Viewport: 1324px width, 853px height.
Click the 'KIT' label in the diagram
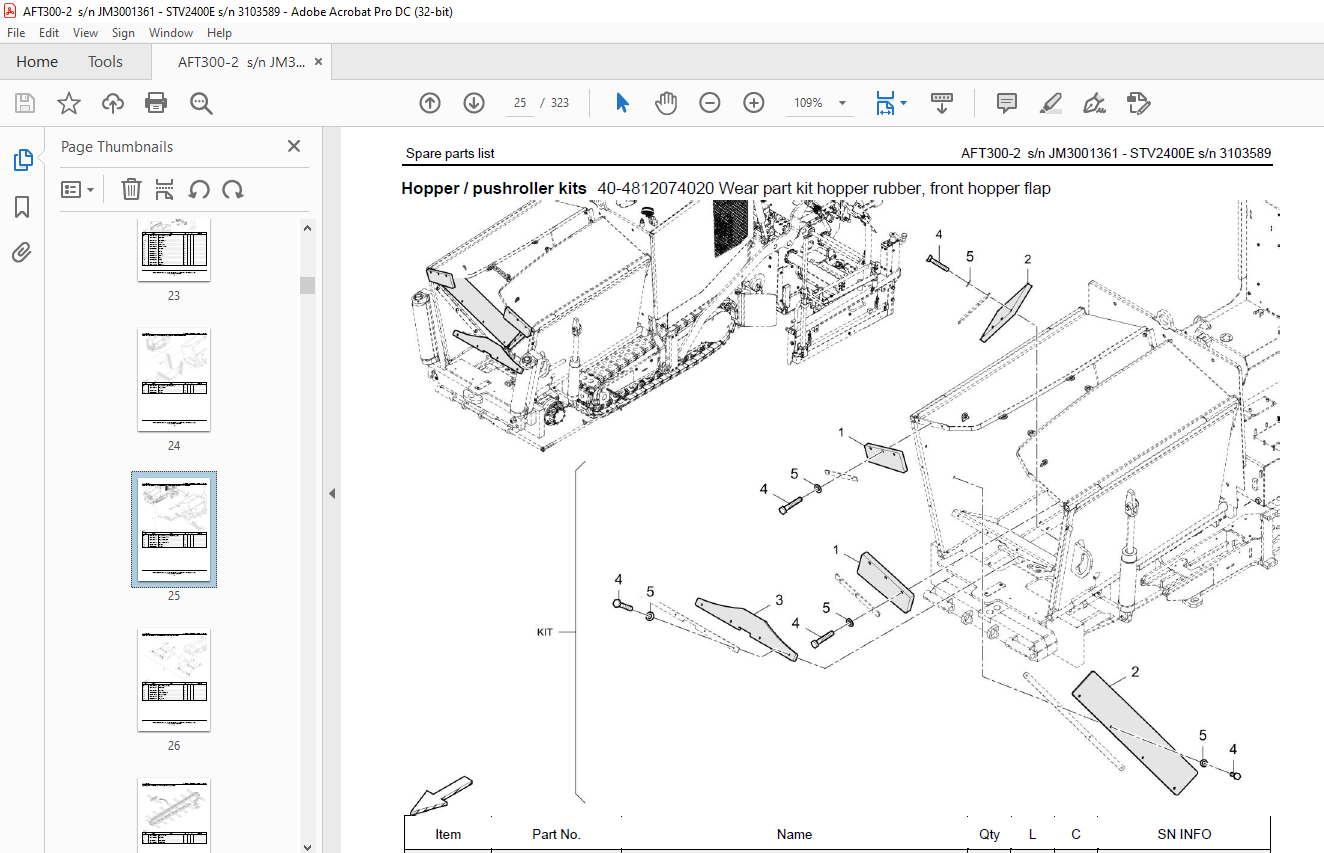(545, 632)
